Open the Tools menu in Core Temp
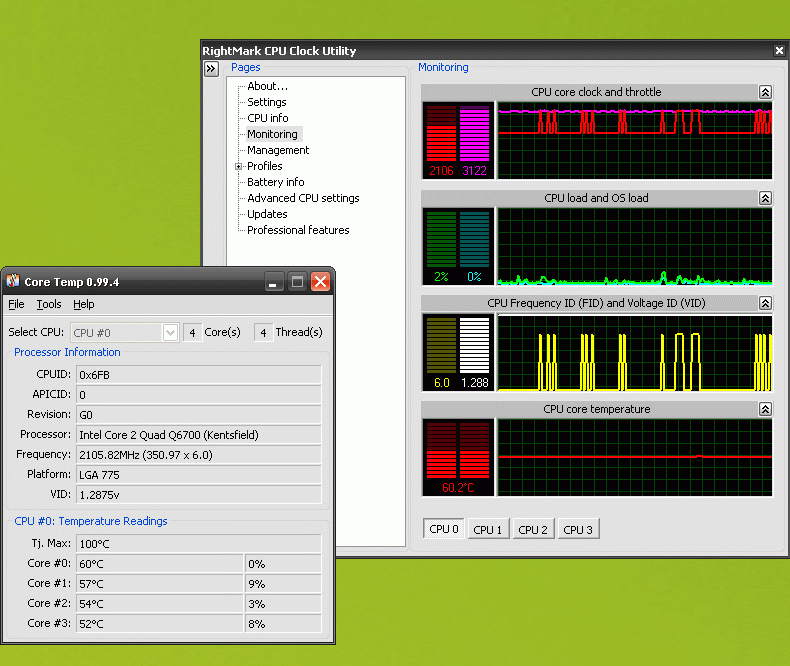 click(49, 304)
